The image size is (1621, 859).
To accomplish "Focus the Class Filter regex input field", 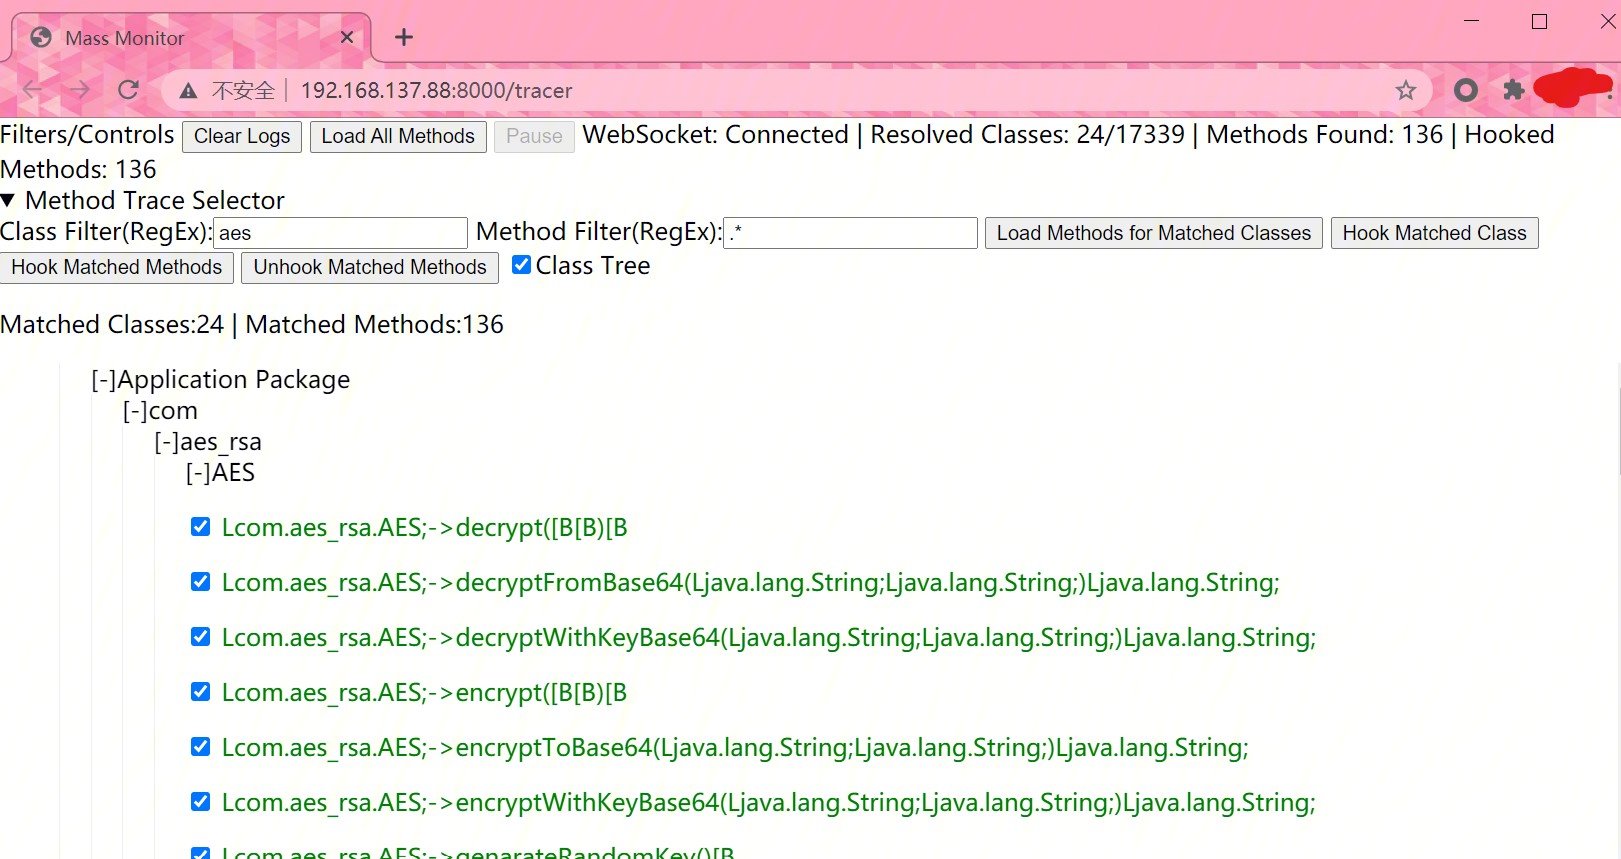I will (340, 233).
